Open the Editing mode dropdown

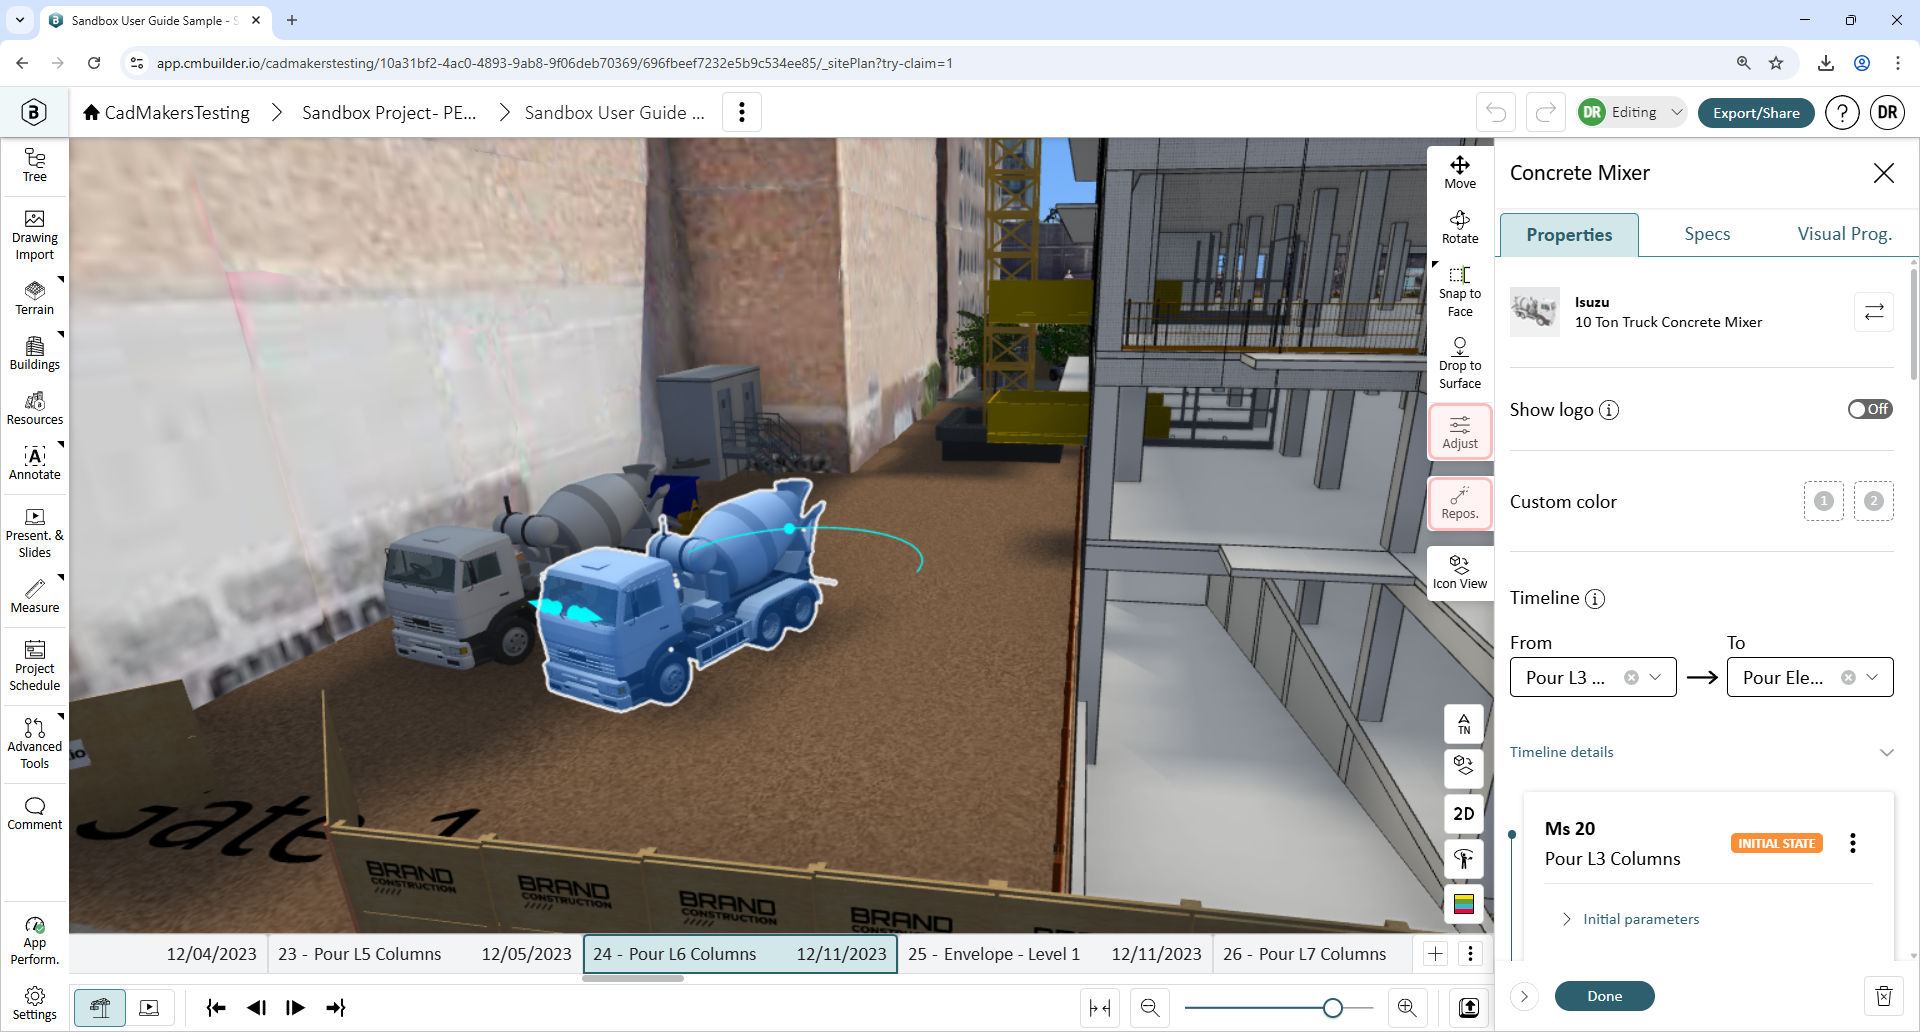pos(1632,113)
